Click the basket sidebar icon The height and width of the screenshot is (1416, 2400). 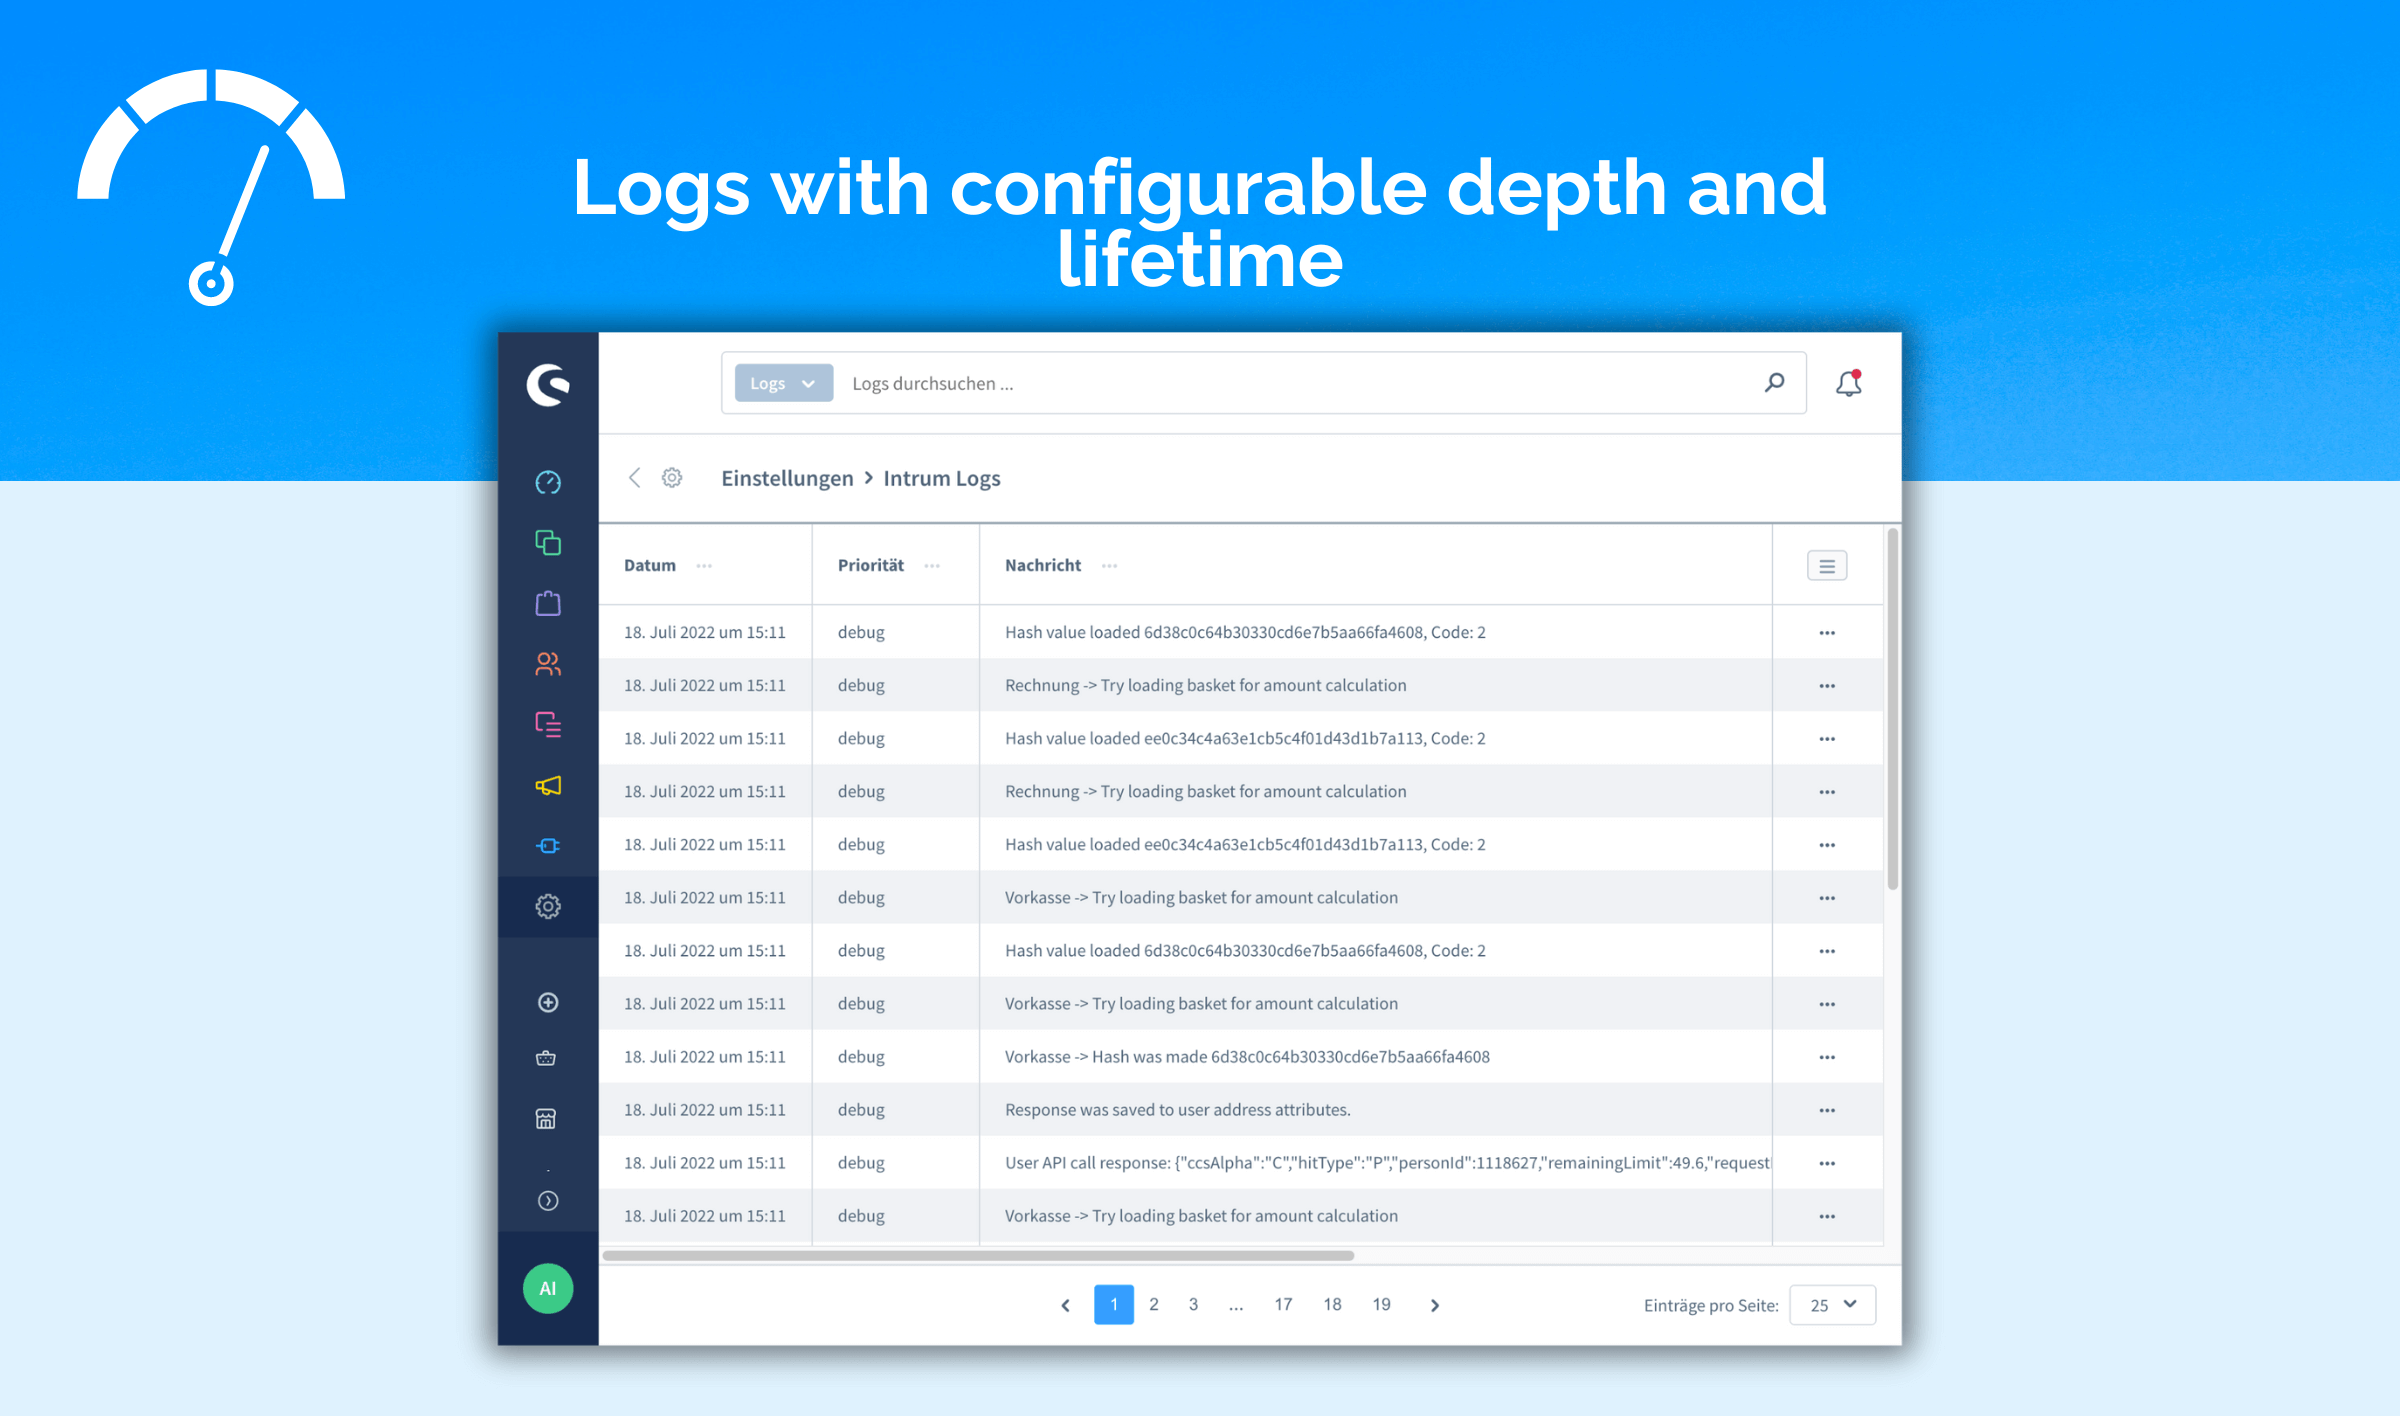546,1058
